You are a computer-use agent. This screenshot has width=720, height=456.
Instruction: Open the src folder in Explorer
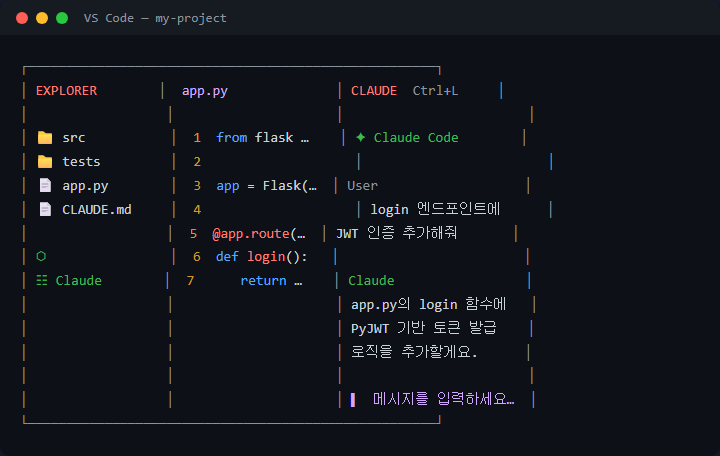click(x=73, y=137)
